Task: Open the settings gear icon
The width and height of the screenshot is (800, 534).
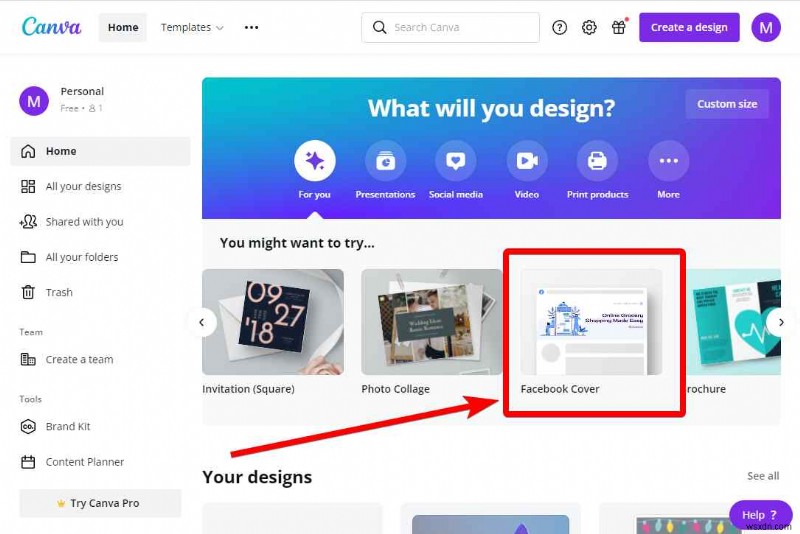Action: pos(589,28)
